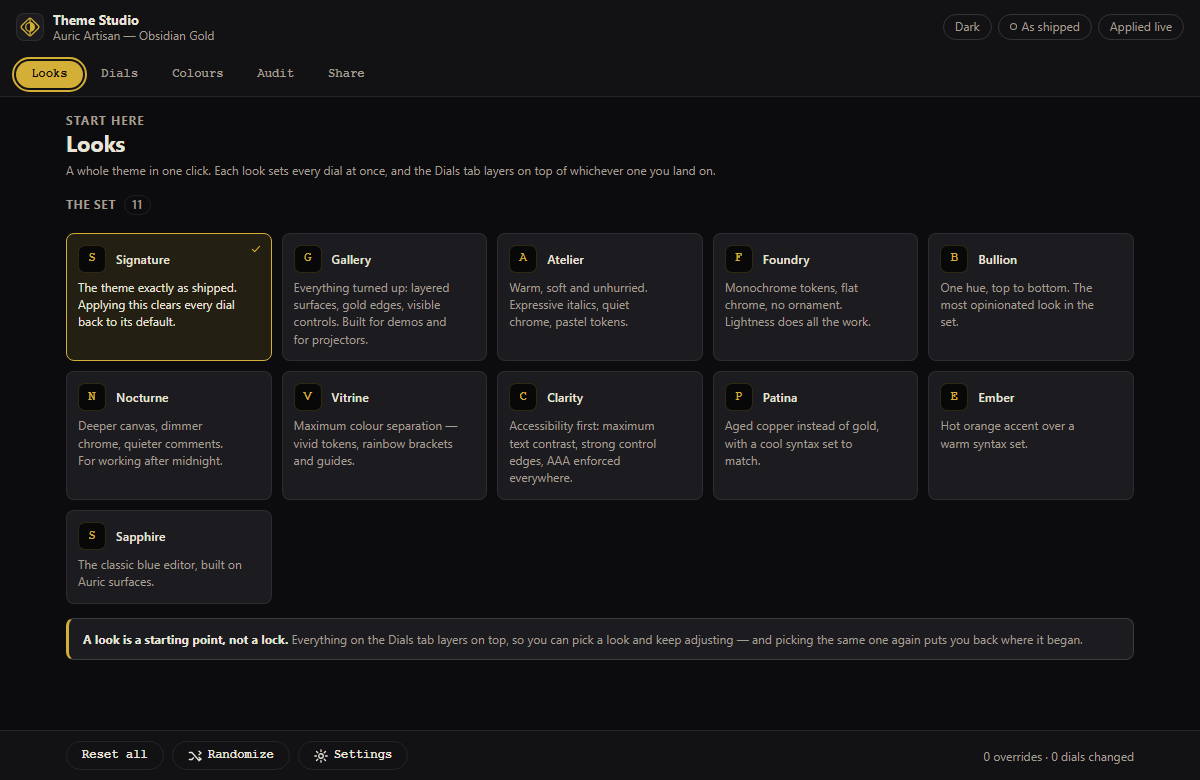The width and height of the screenshot is (1200, 780).
Task: Choose the Ember look title
Action: click(996, 398)
